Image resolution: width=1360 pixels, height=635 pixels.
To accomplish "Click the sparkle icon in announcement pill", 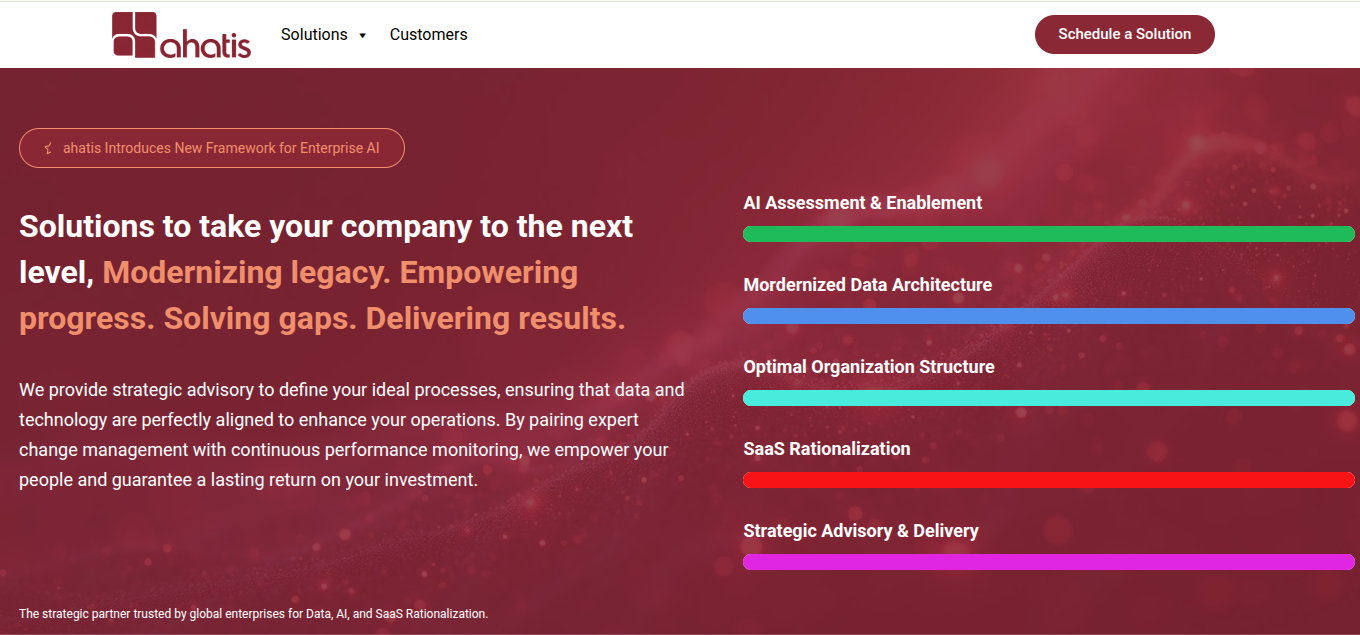I will click(x=48, y=148).
